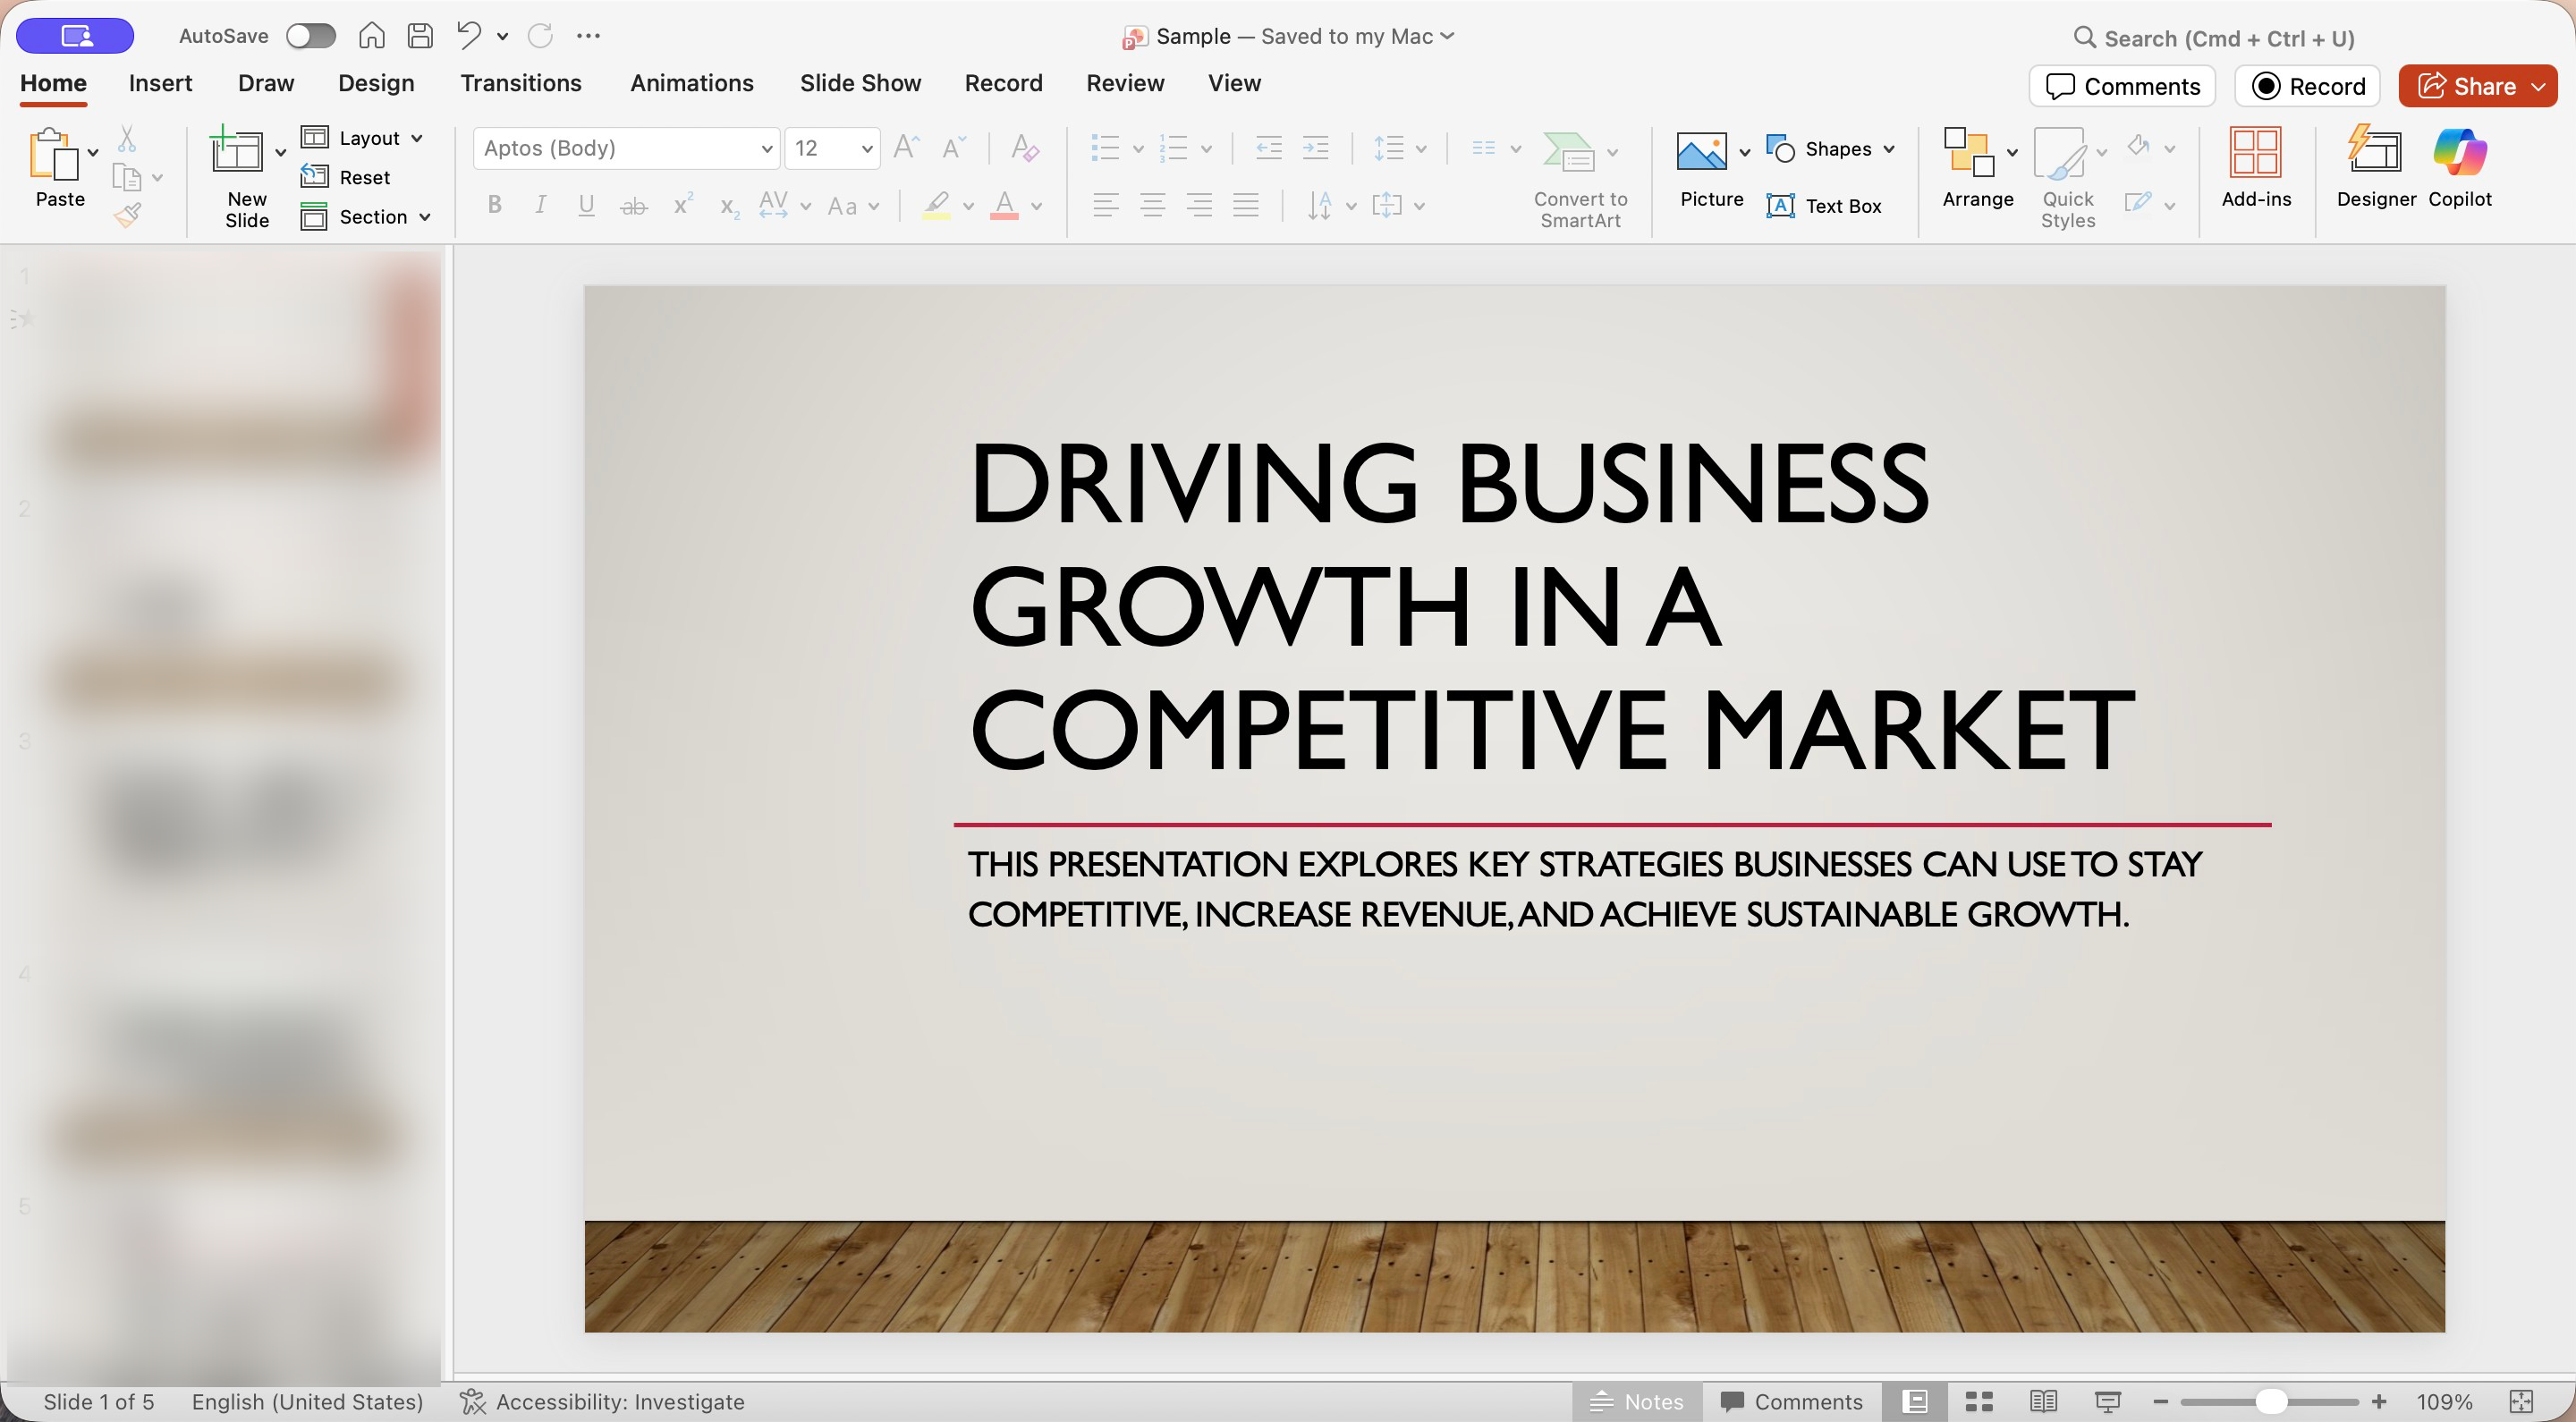Click the Share button
The width and height of the screenshot is (2576, 1422).
pos(2466,86)
